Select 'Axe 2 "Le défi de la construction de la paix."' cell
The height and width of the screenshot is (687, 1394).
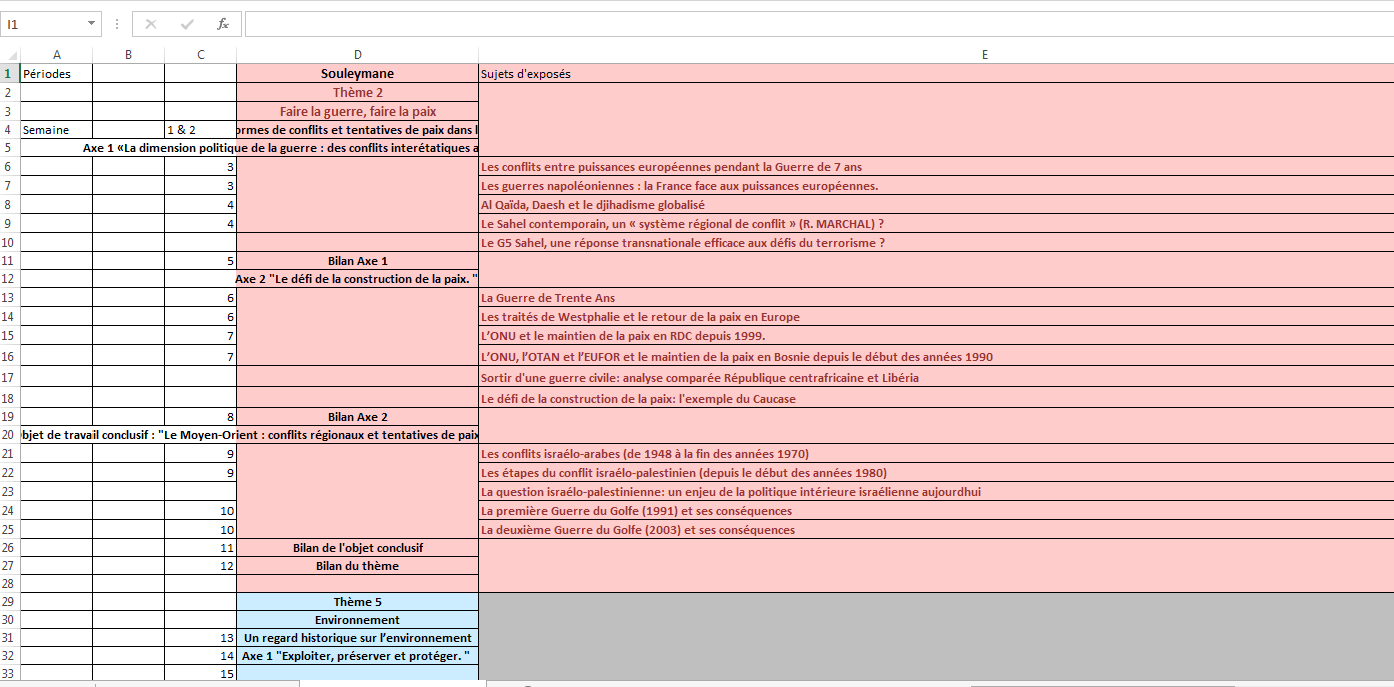[358, 279]
